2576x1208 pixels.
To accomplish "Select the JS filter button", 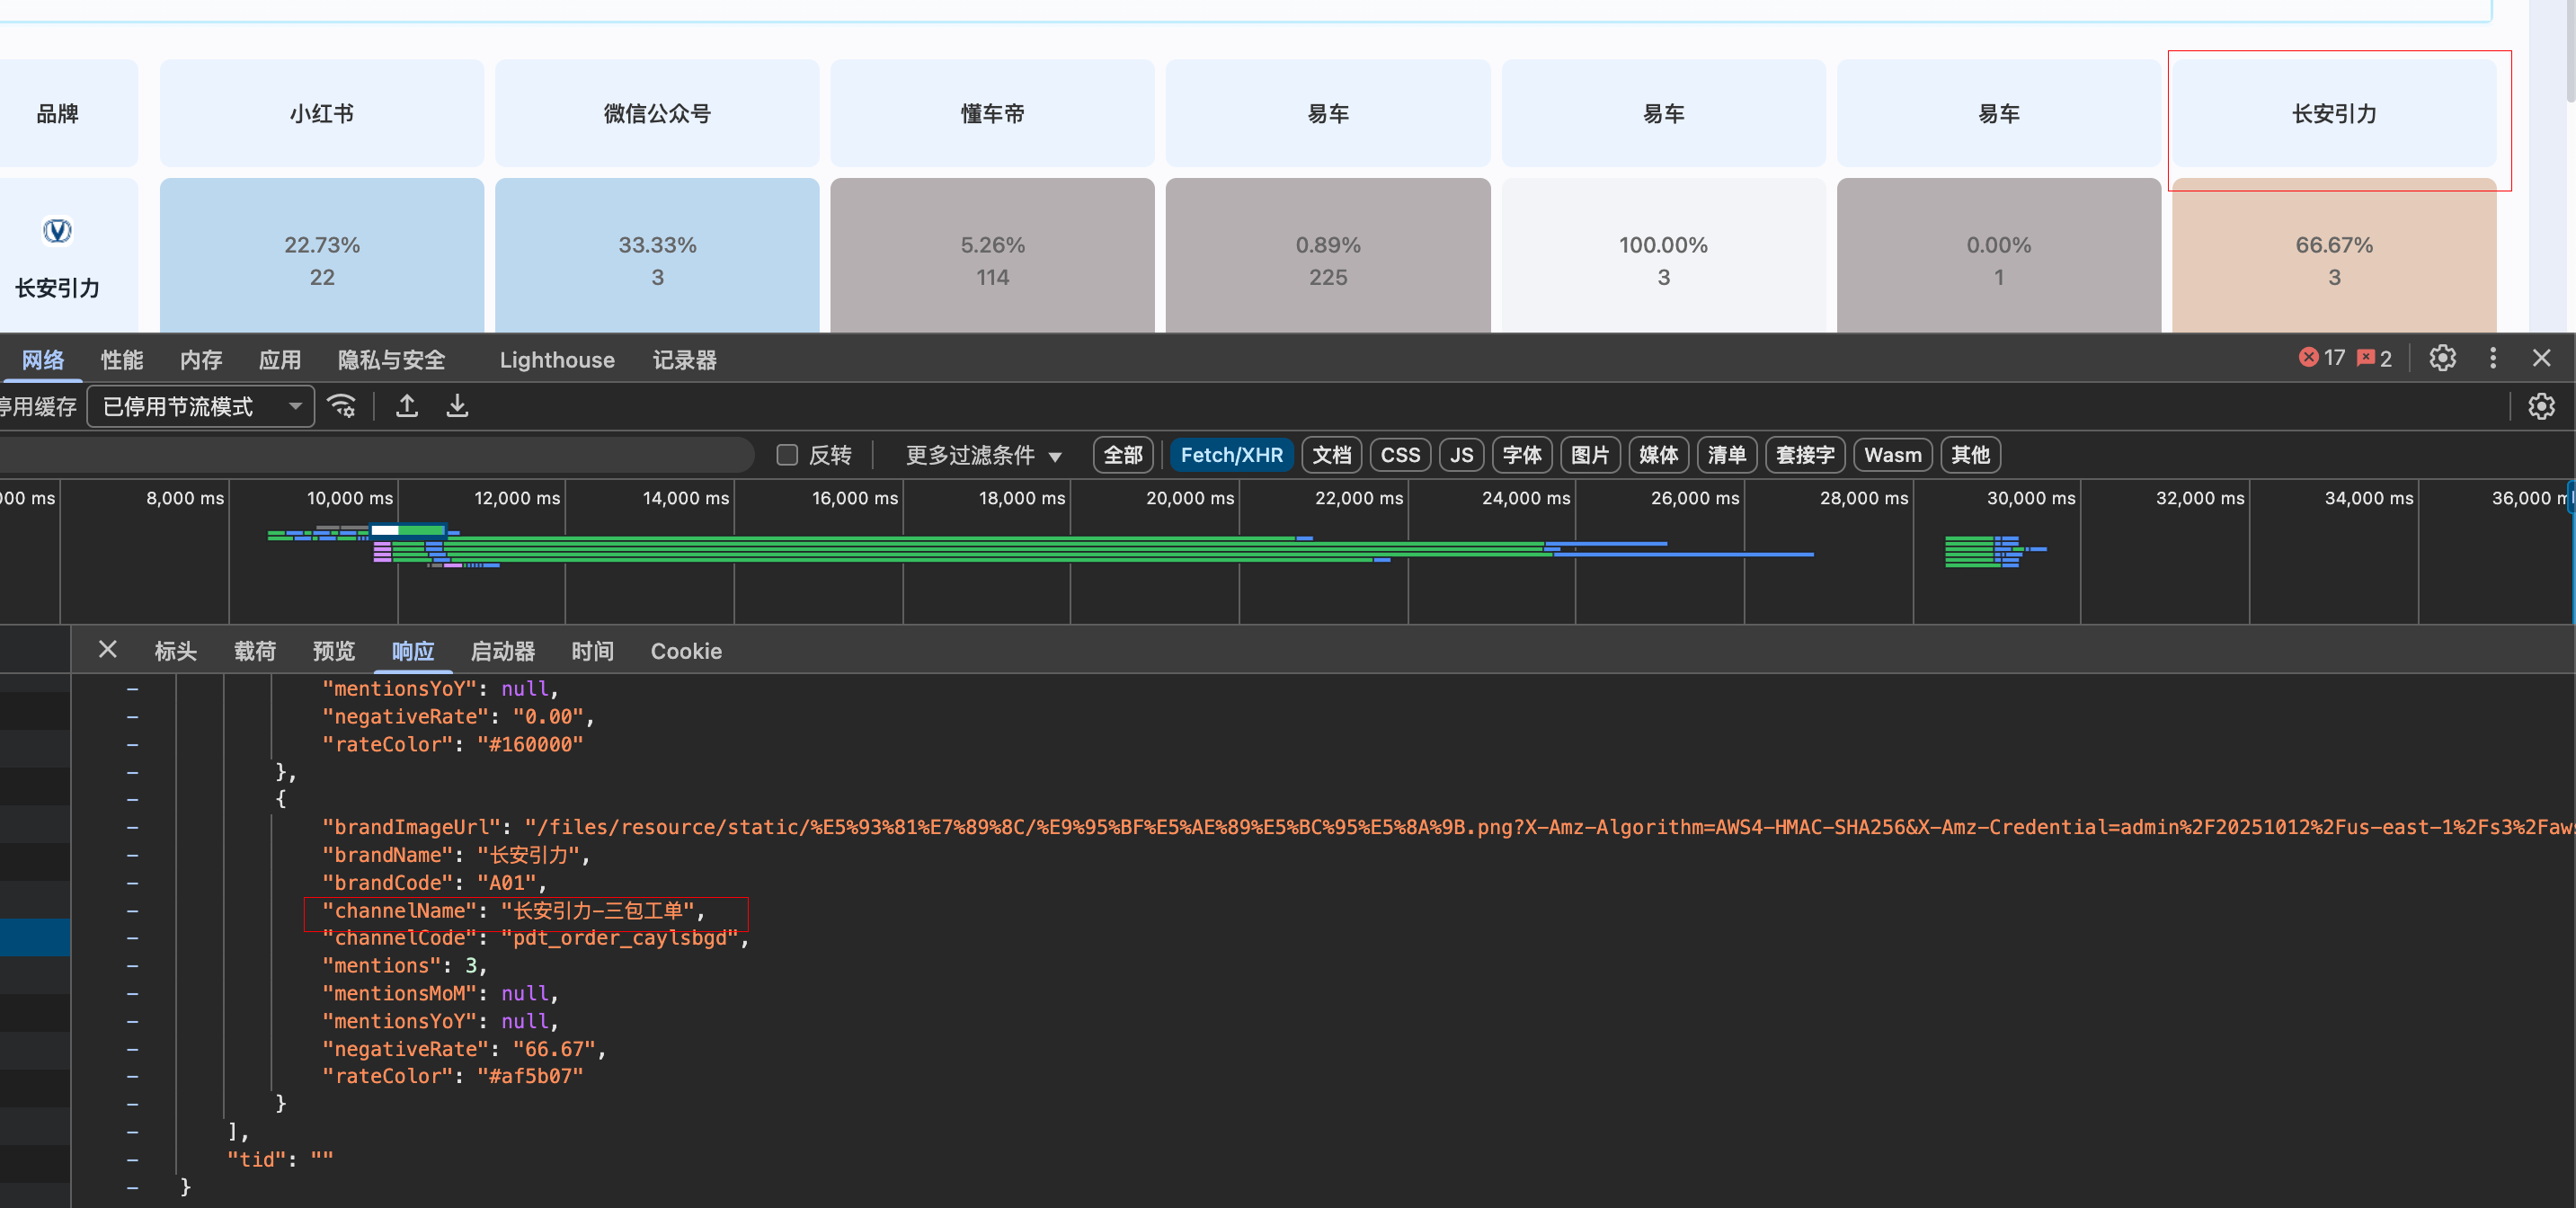I will 1460,455.
